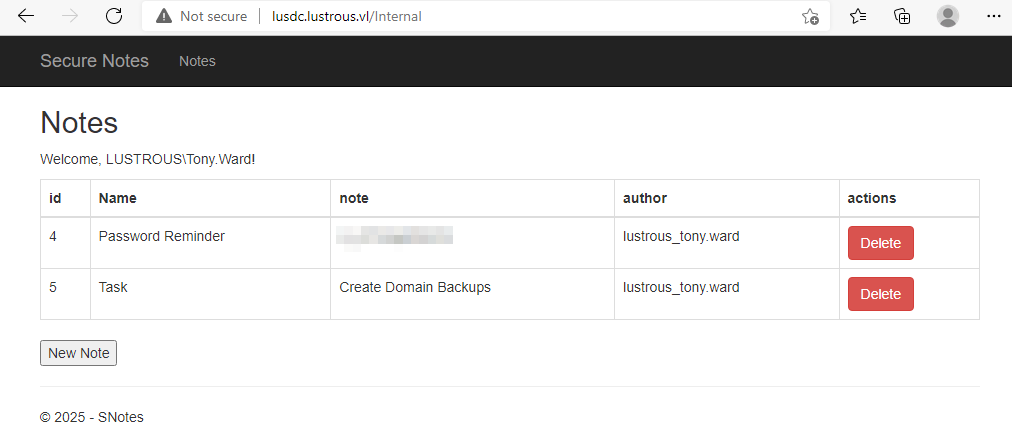Open the Collections icon
The height and width of the screenshot is (435, 1012).
pyautogui.click(x=902, y=16)
